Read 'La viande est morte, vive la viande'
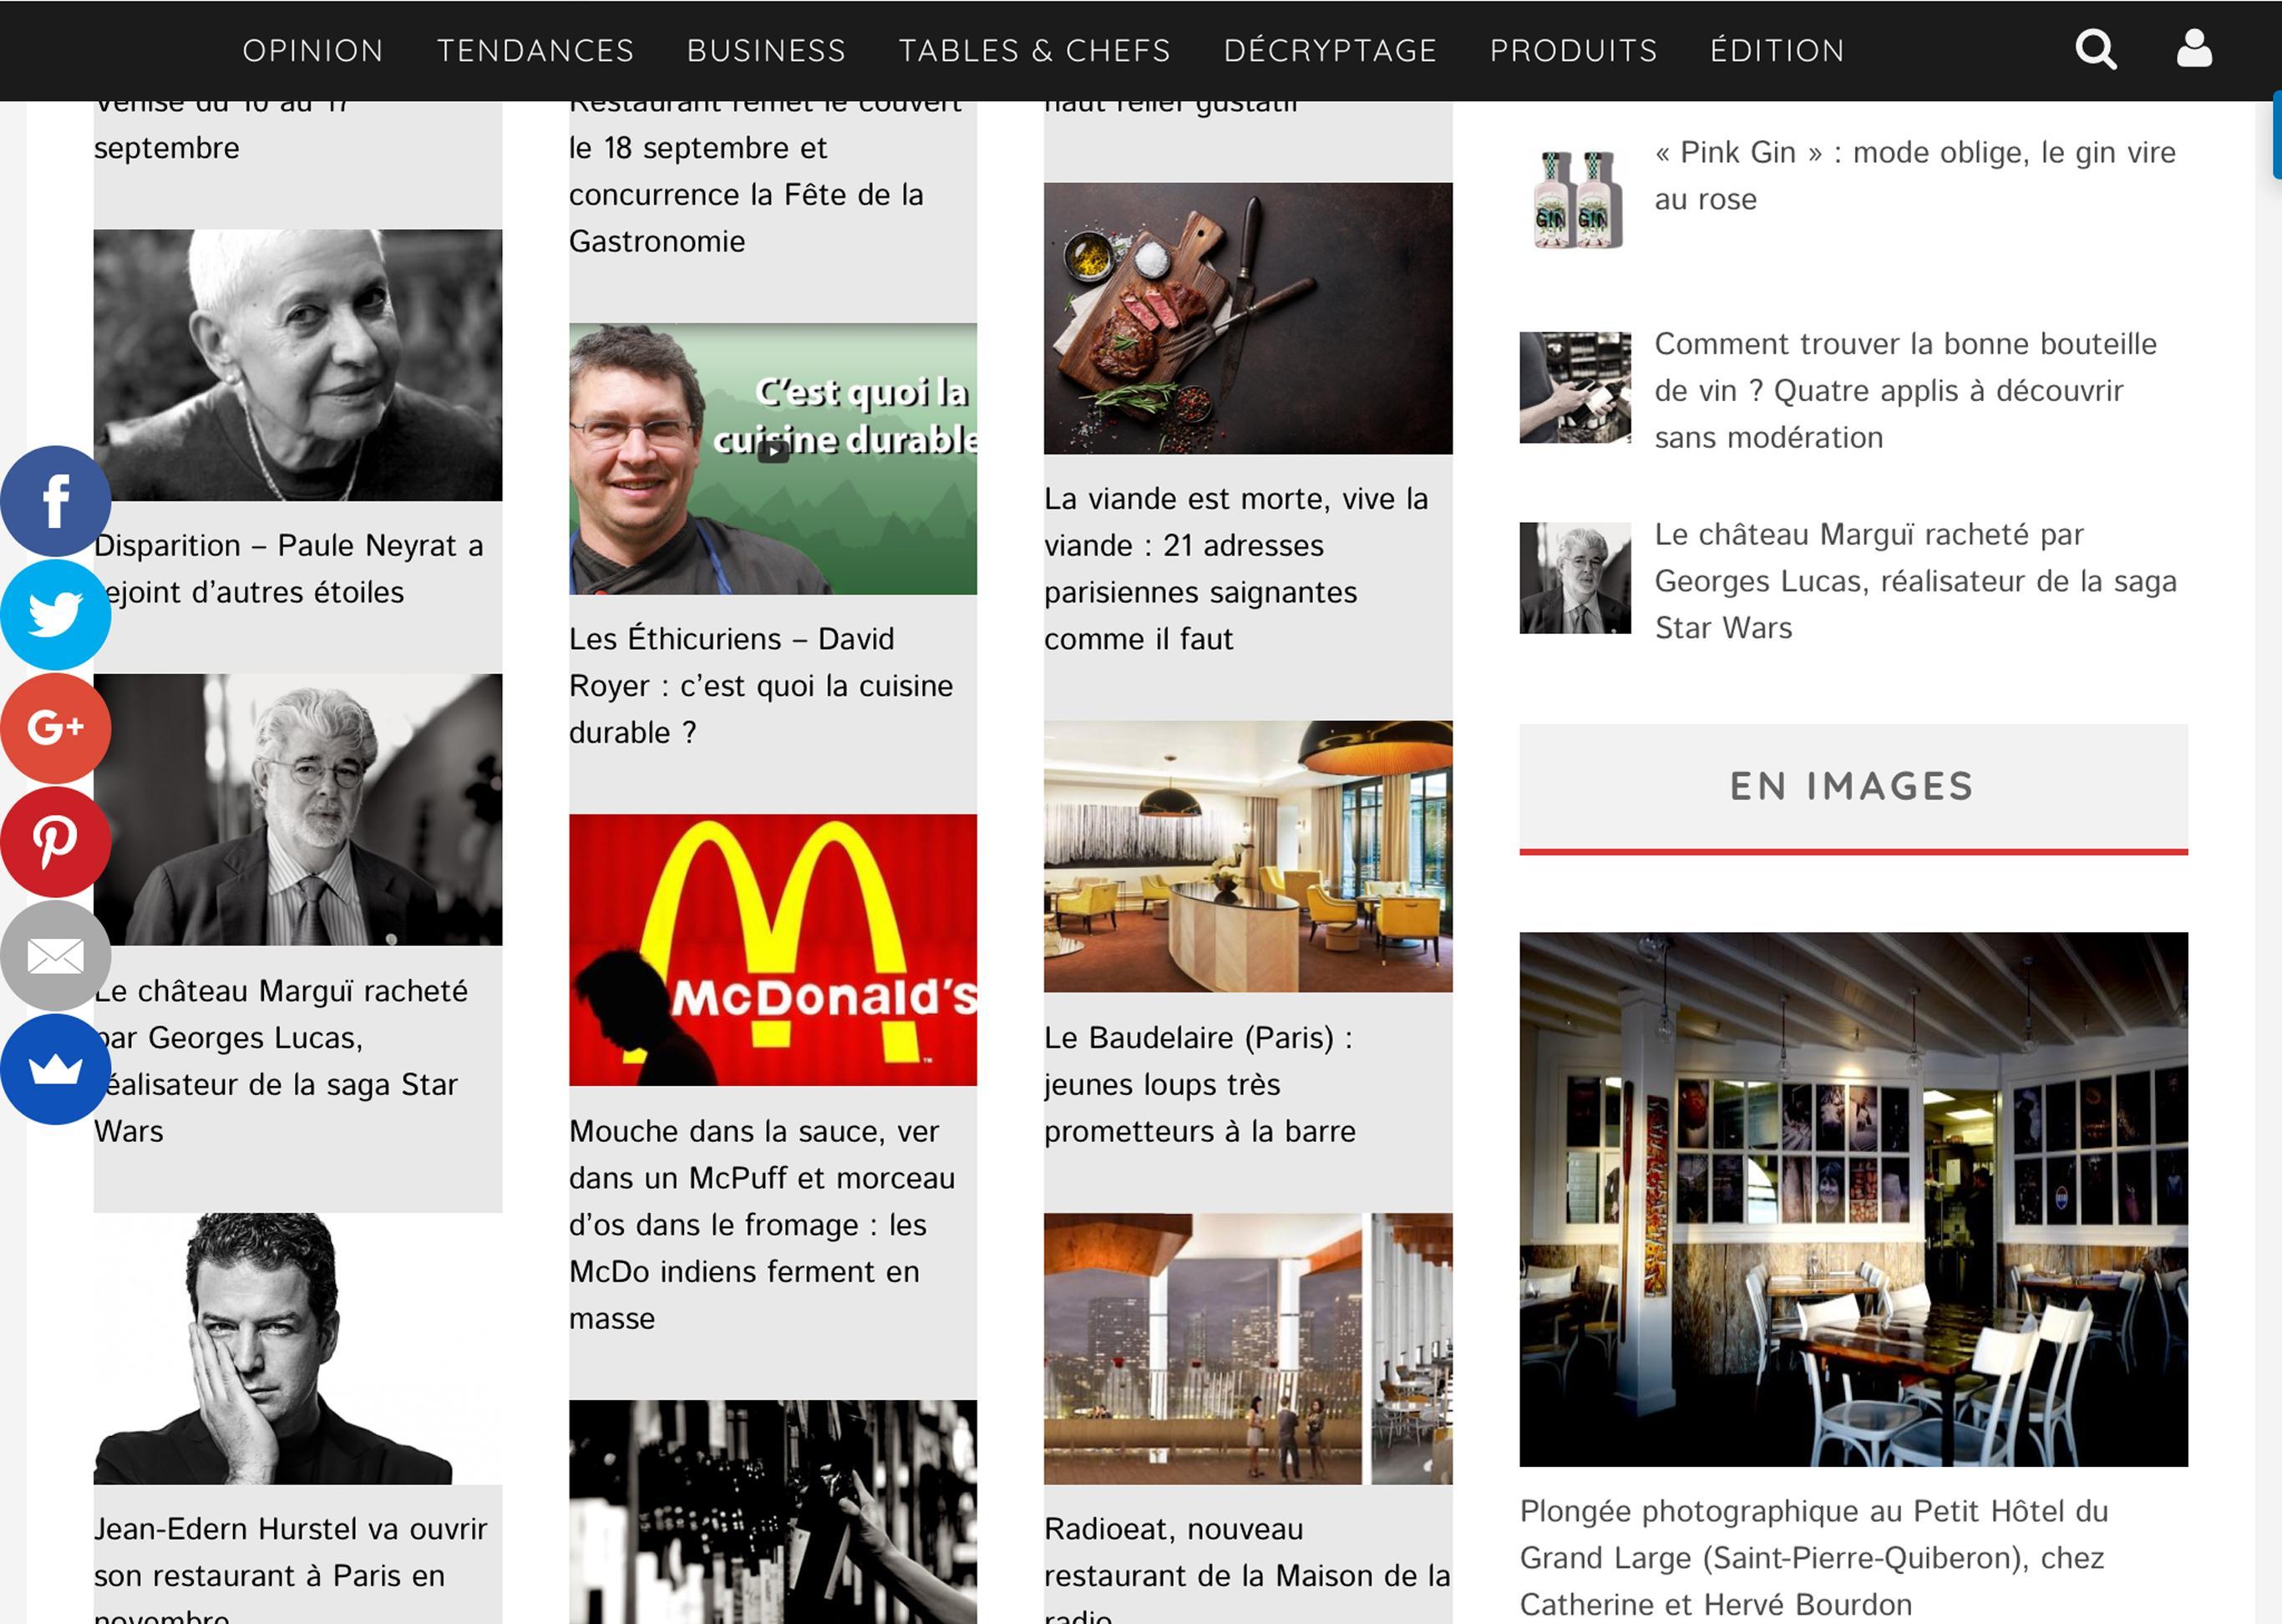2282x1624 pixels. (x=1236, y=568)
